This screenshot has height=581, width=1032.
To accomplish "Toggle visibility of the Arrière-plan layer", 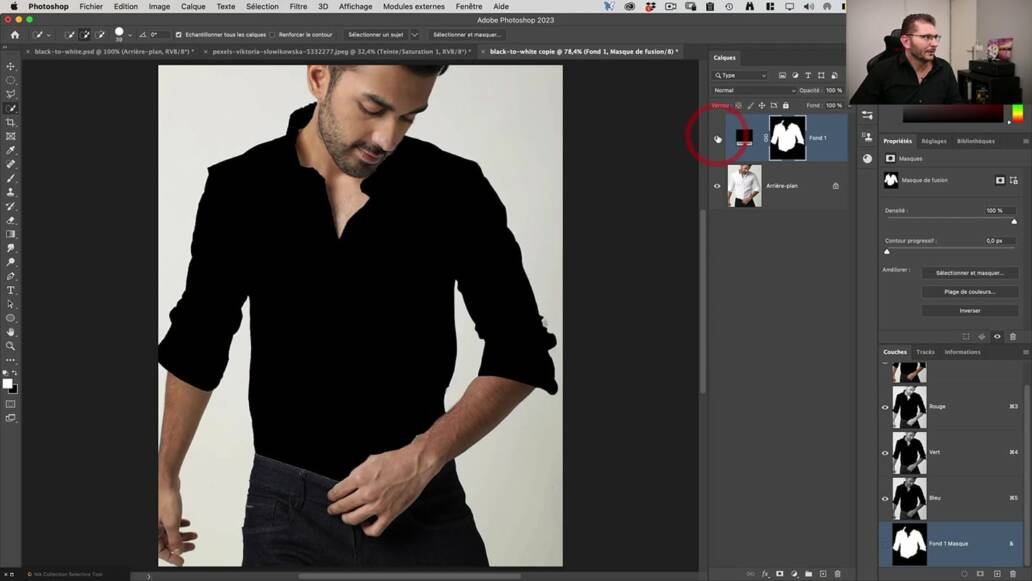I will pyautogui.click(x=717, y=185).
